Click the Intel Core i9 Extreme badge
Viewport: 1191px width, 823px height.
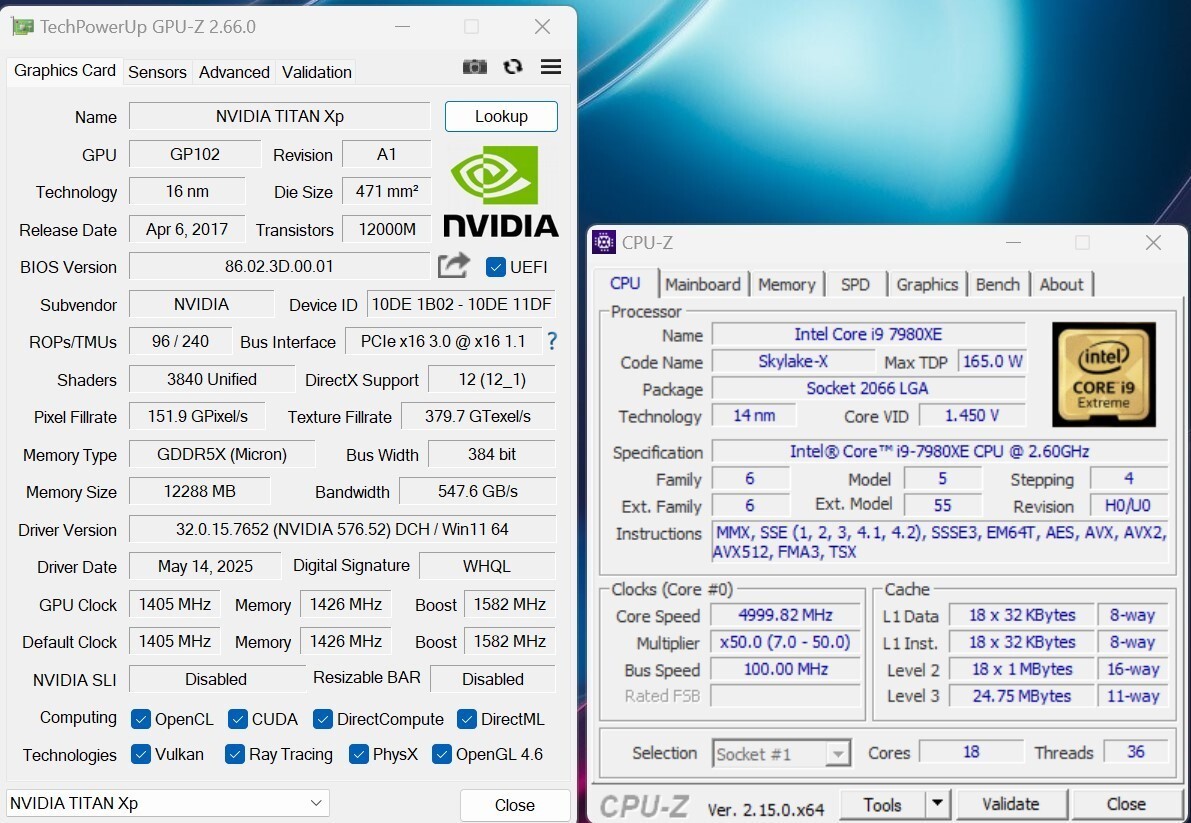[x=1104, y=374]
